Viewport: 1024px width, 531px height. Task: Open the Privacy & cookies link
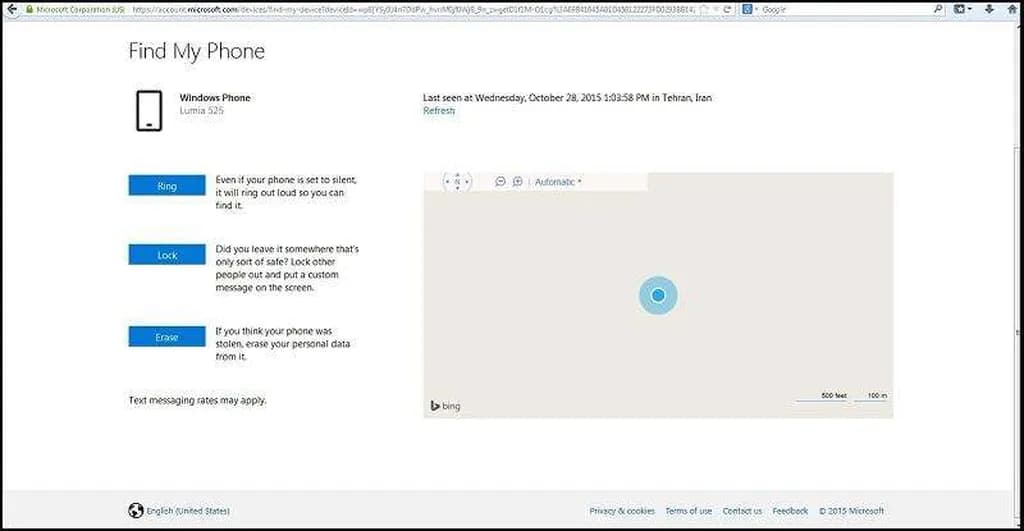pyautogui.click(x=622, y=511)
